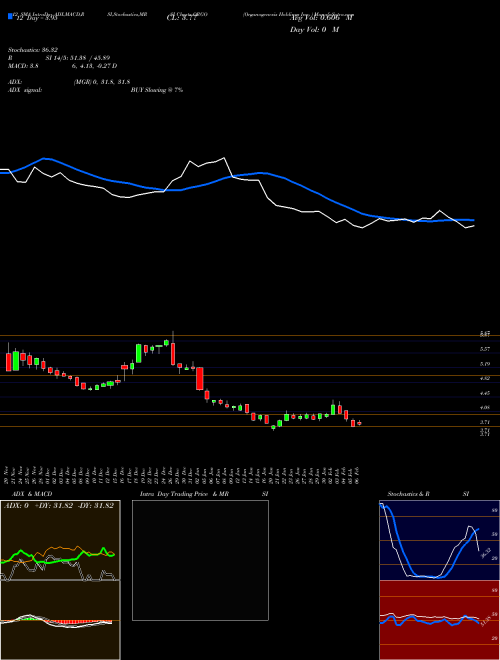Click the 36.32 label in the Stochastics panel
This screenshot has width=500, height=660.
coord(484,553)
